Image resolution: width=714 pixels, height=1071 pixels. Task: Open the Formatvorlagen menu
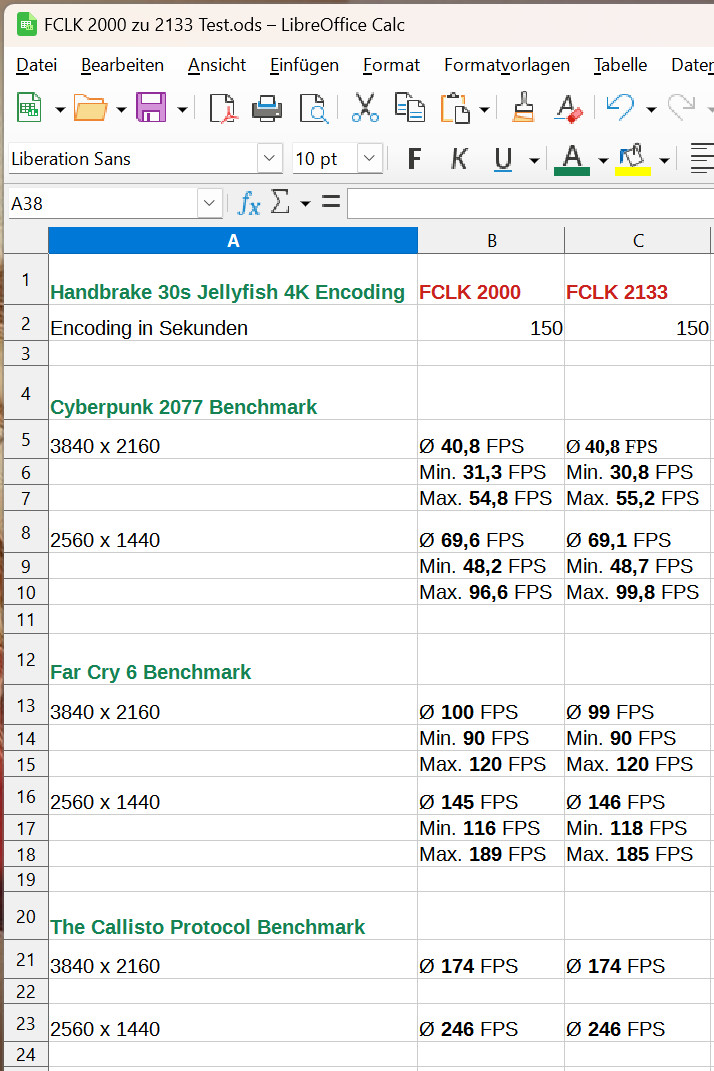point(507,65)
